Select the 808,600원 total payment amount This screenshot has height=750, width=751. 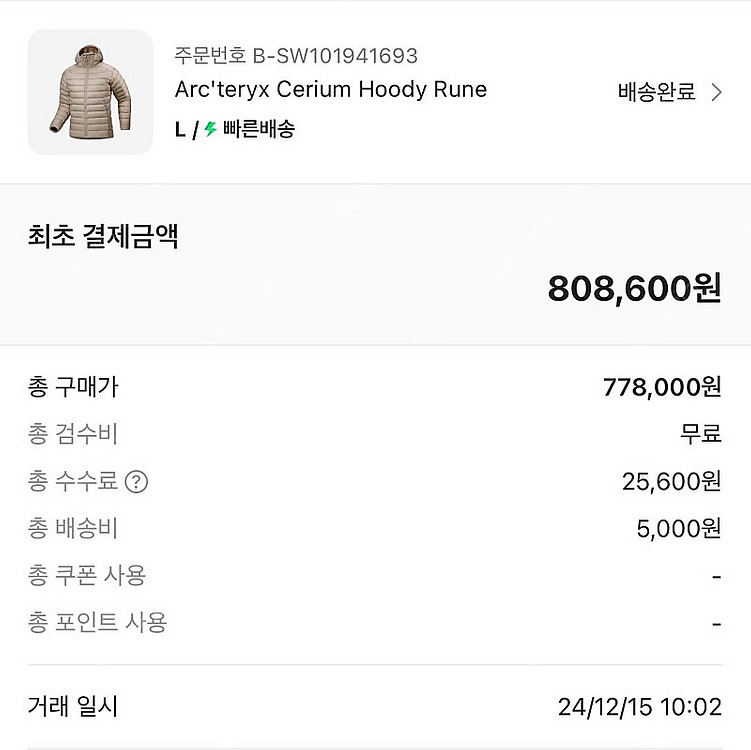(x=634, y=289)
